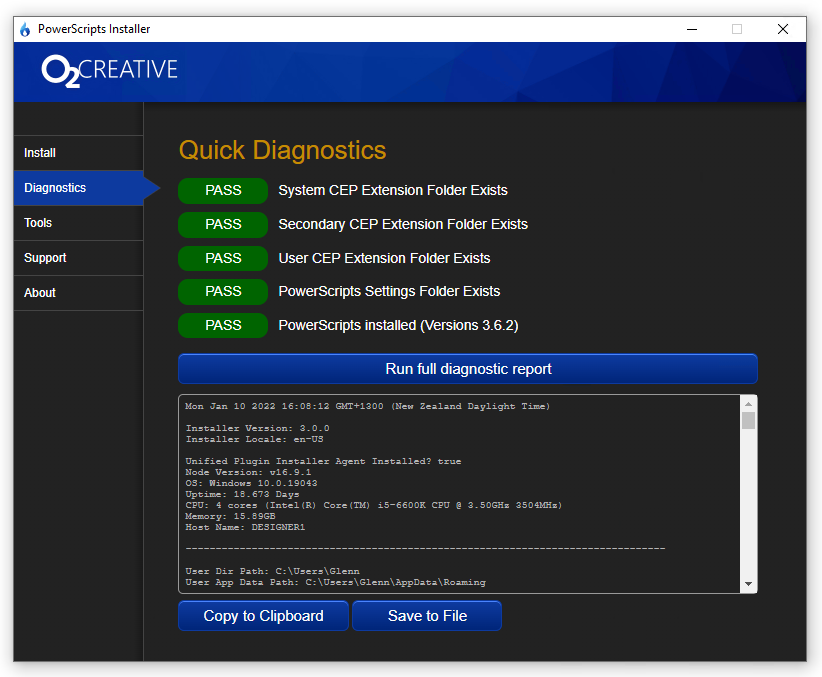
Task: Click PASS badge for User CEP Extension Folder
Action: point(223,258)
